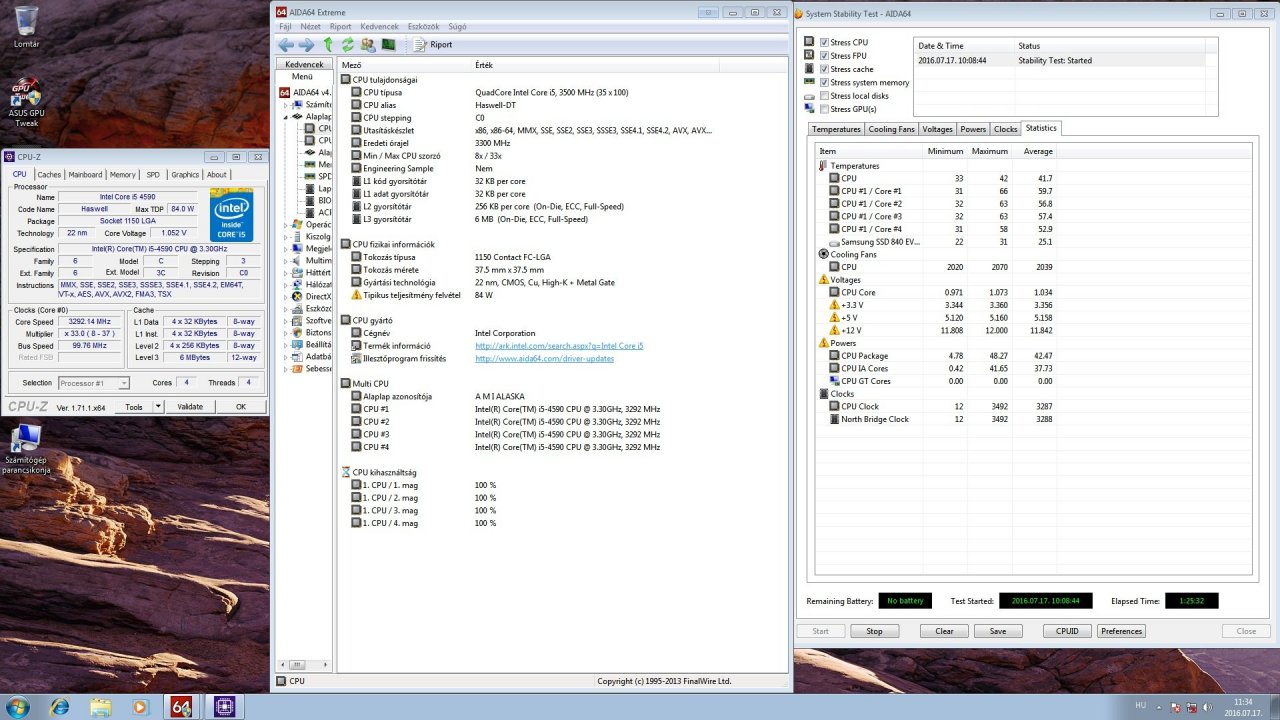Open the Caches tab in CPU-Z

click(x=49, y=174)
